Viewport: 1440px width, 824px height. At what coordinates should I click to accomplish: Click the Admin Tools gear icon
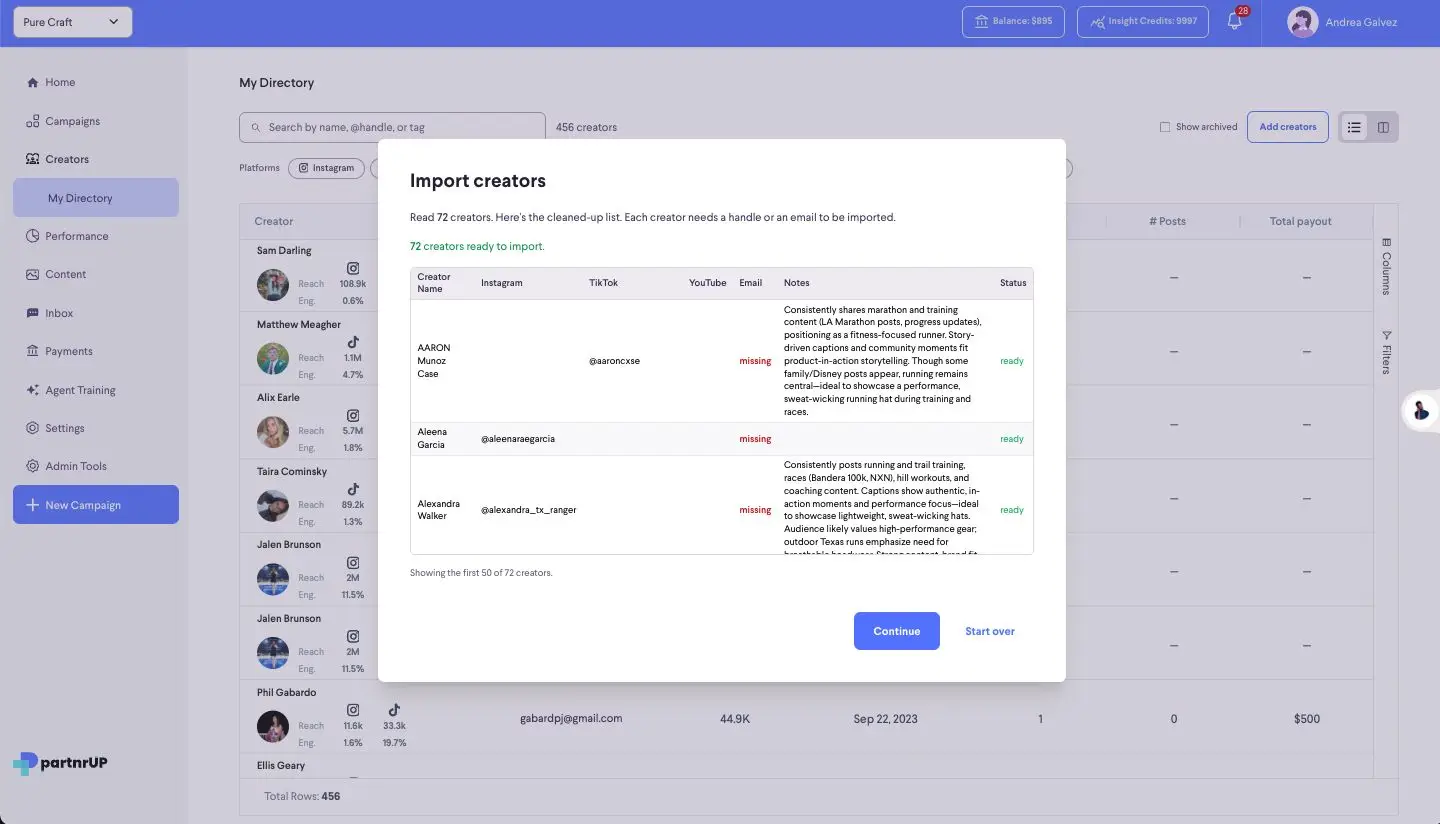pyautogui.click(x=33, y=466)
